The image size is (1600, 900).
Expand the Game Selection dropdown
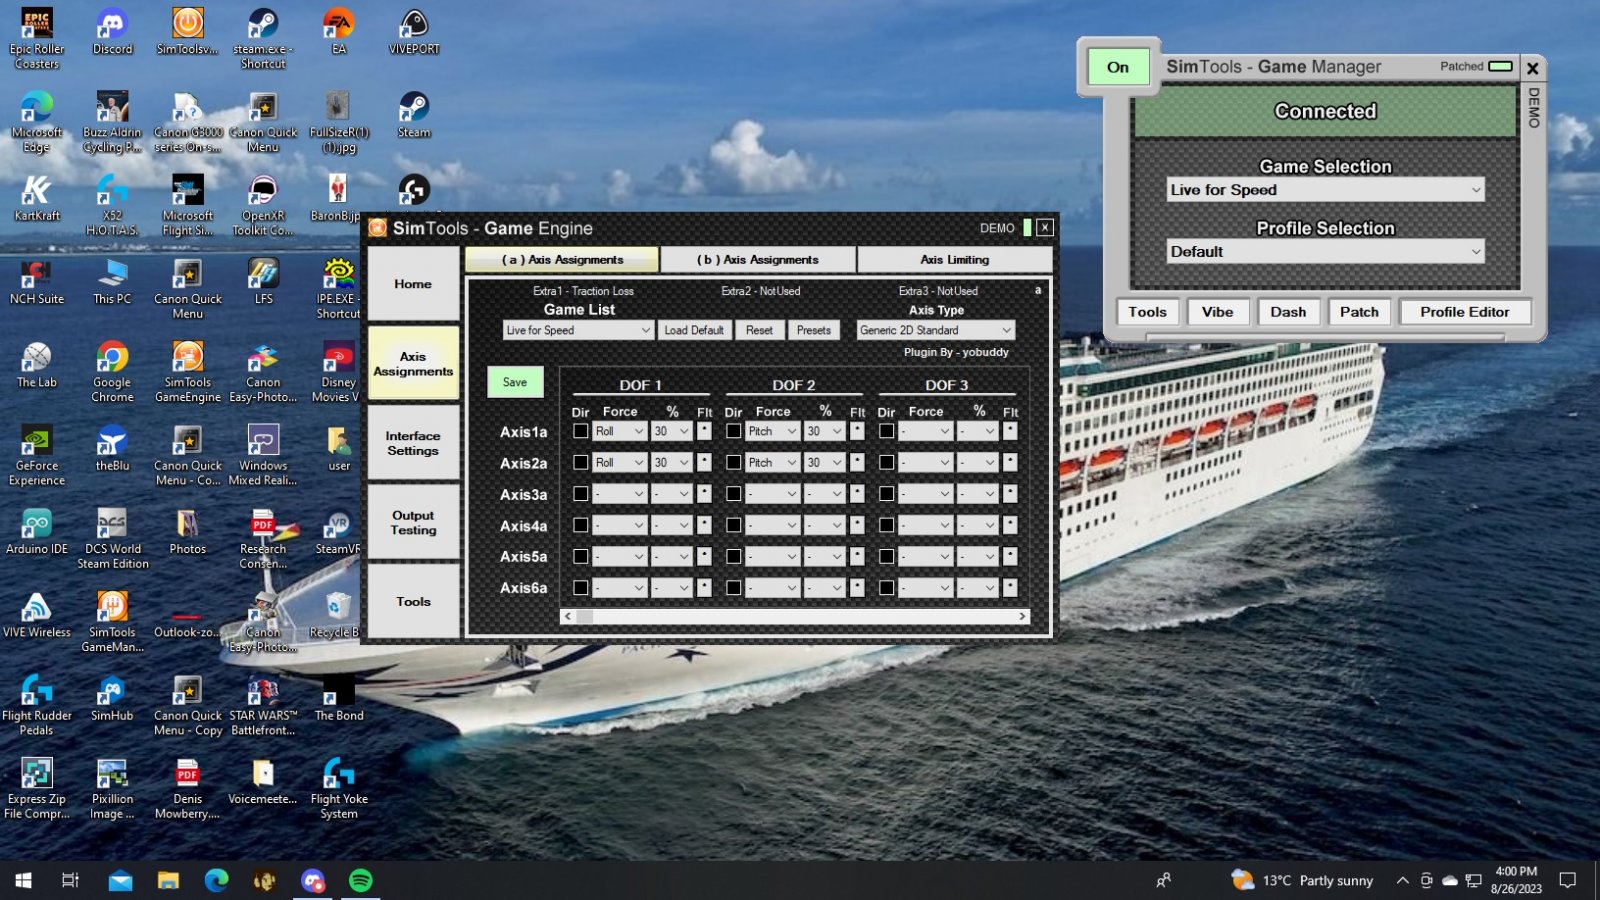click(1324, 190)
